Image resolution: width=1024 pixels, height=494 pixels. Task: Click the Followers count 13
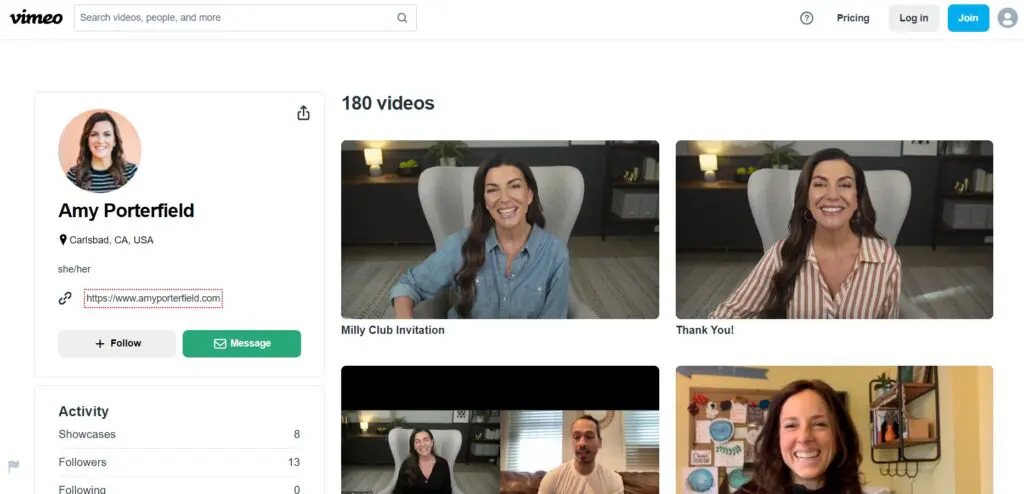[294, 462]
